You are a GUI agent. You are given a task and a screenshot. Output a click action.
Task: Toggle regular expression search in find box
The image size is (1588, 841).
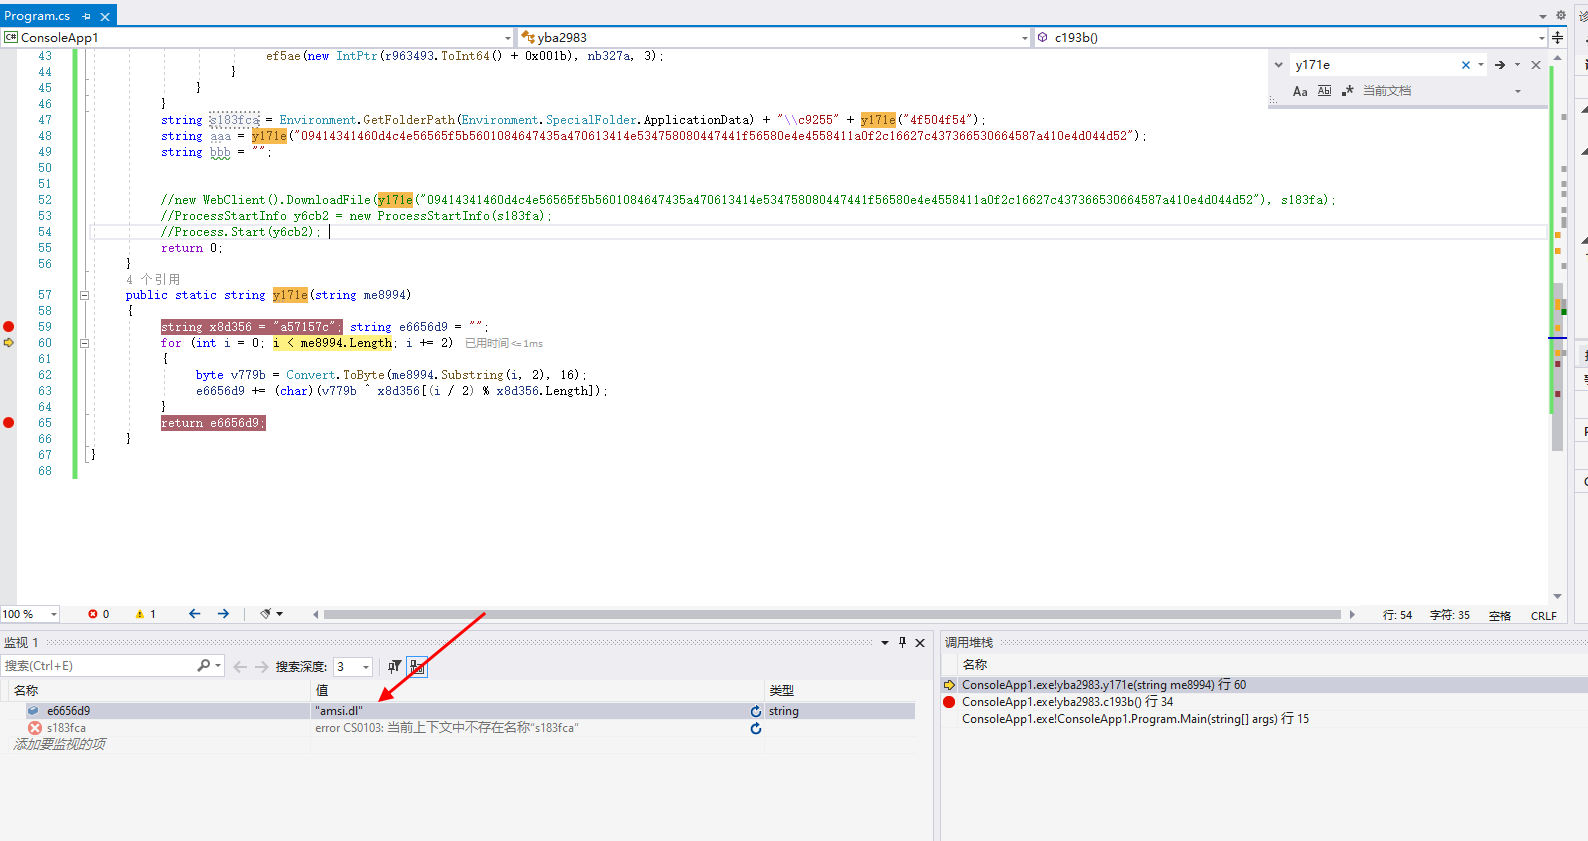coord(1347,91)
